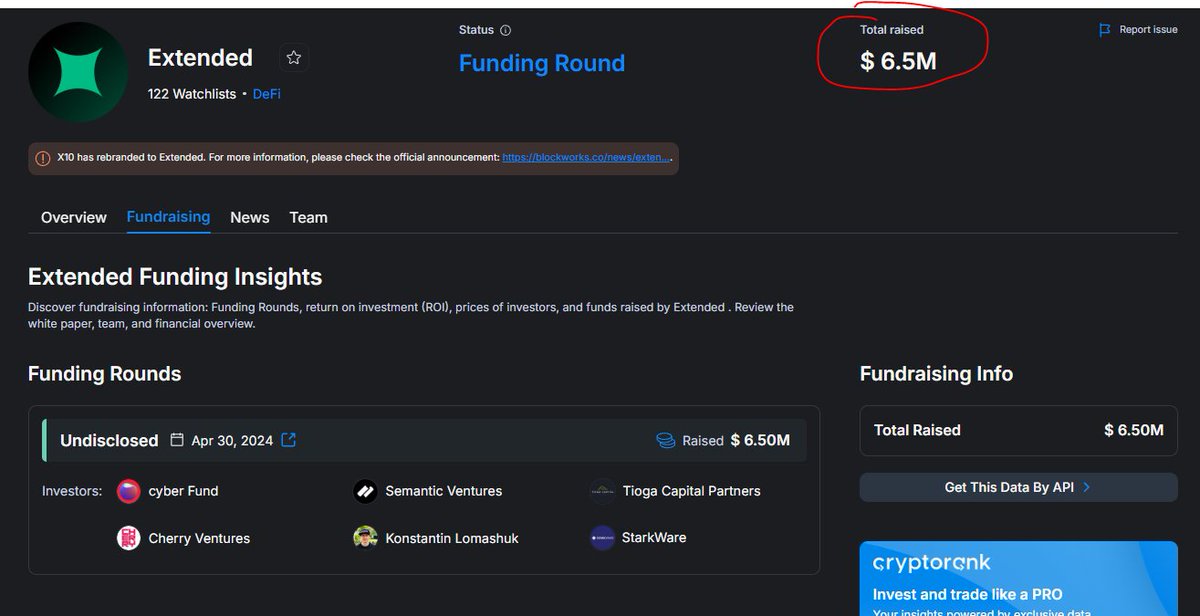Click Konstantin Lomashuk avatar
The height and width of the screenshot is (616, 1200).
click(365, 538)
